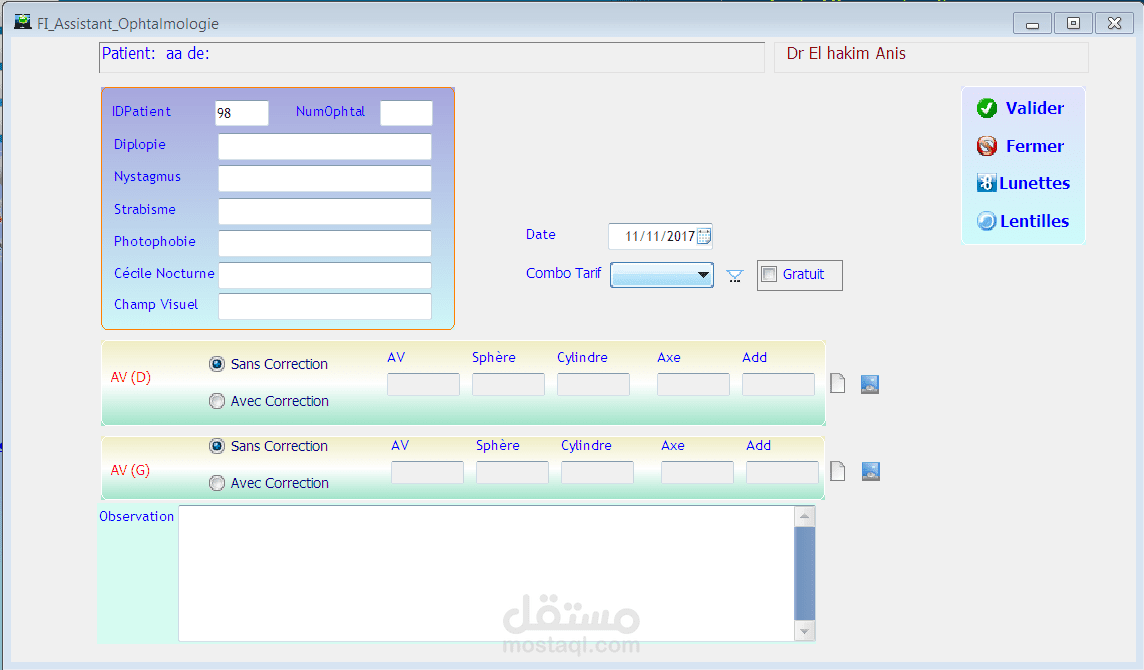Click the Observation scrollbar thumb
Screen dimensions: 1144x670
805,573
